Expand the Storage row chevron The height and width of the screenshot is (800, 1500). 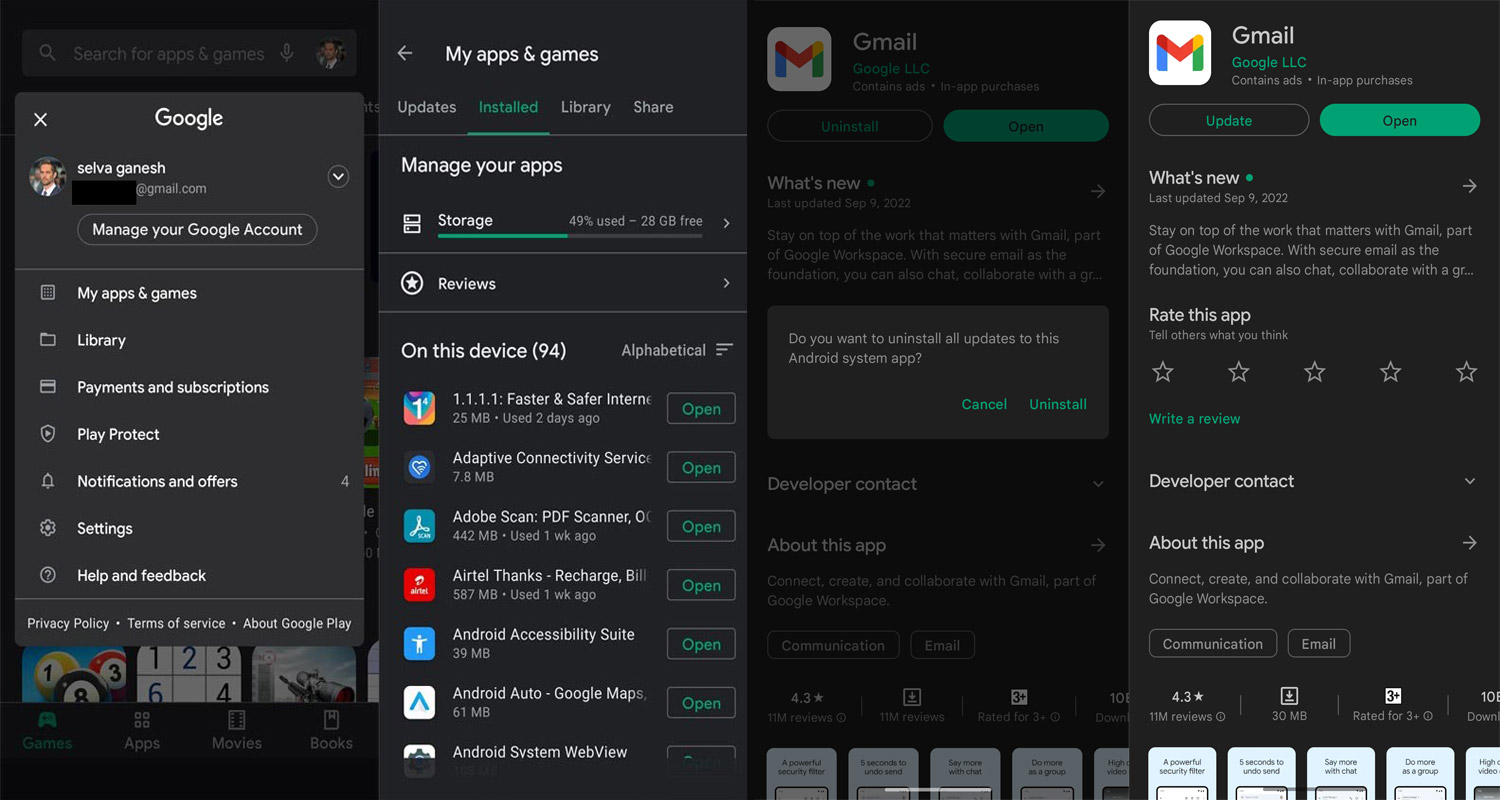click(x=726, y=223)
